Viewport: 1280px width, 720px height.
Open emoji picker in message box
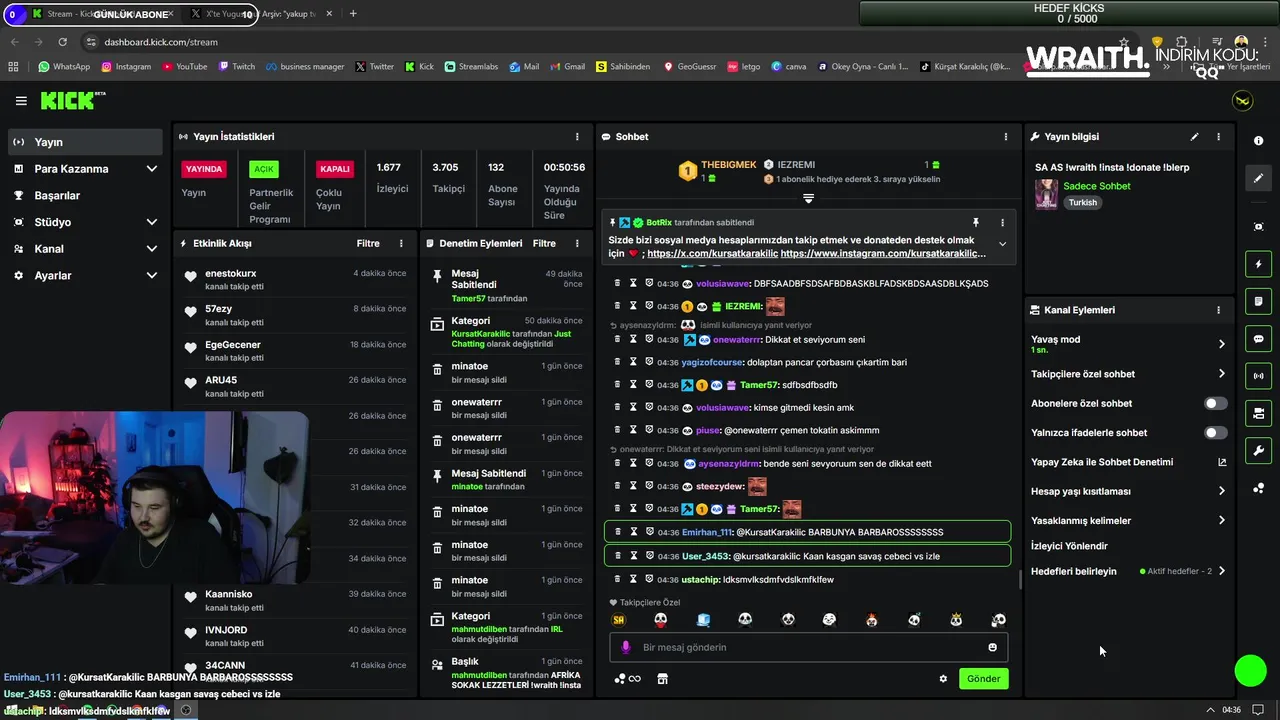[992, 647]
